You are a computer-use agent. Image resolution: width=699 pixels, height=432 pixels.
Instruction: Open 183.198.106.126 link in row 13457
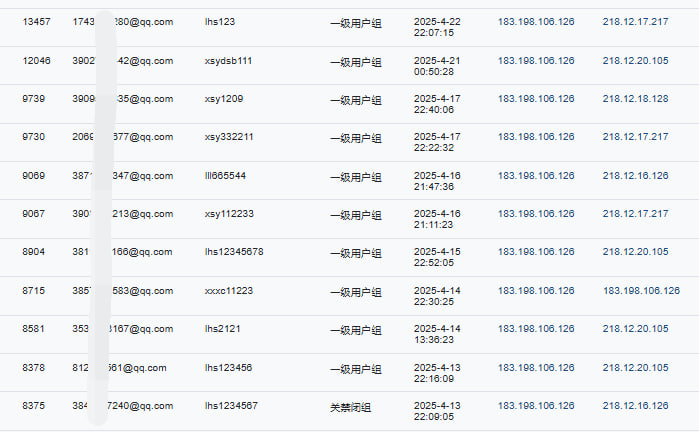(x=536, y=21)
